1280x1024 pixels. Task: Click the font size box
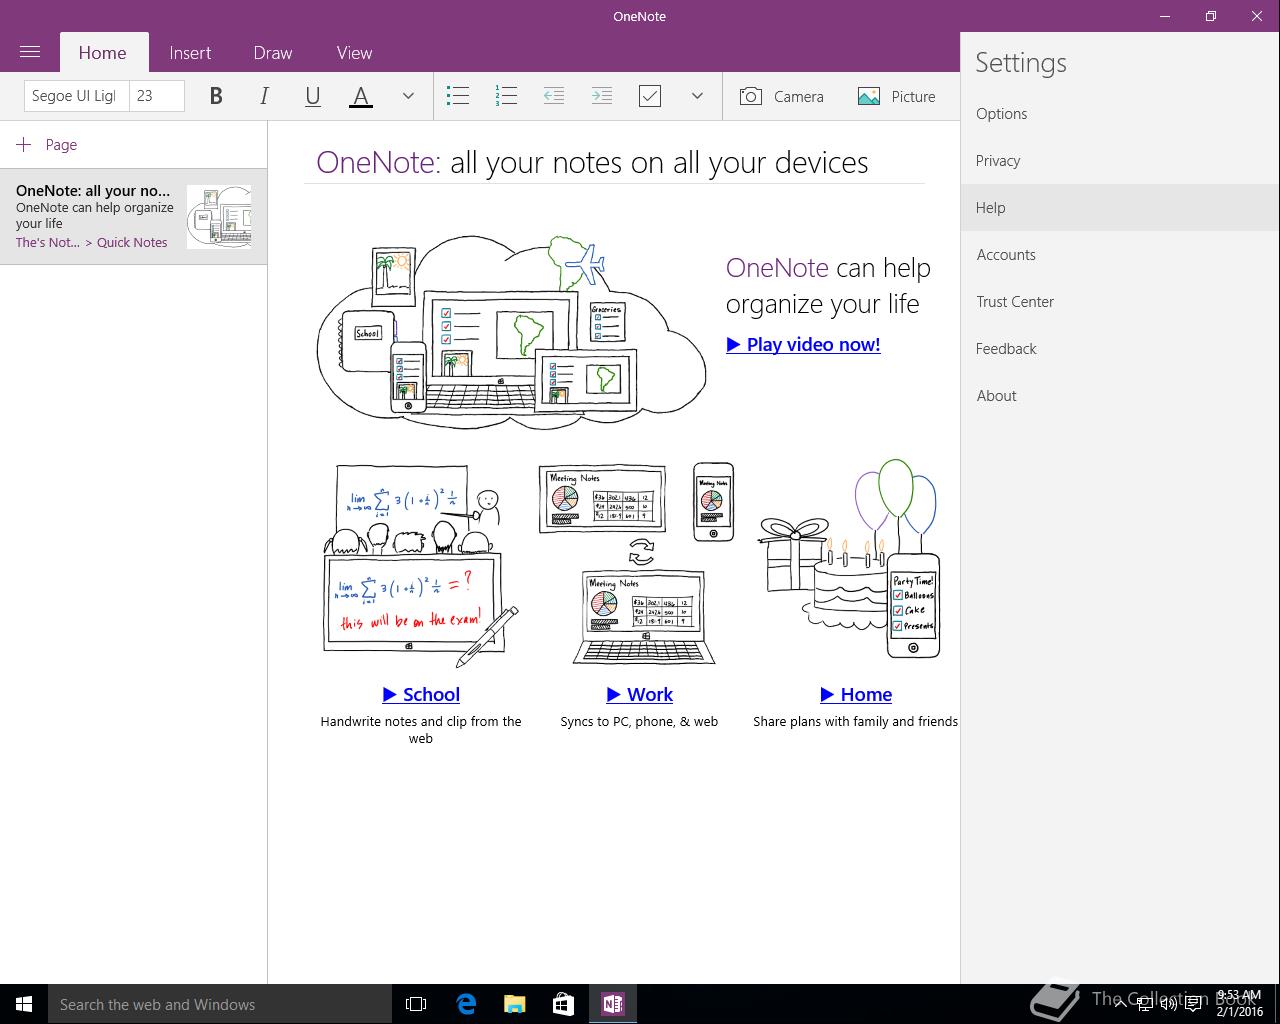157,96
